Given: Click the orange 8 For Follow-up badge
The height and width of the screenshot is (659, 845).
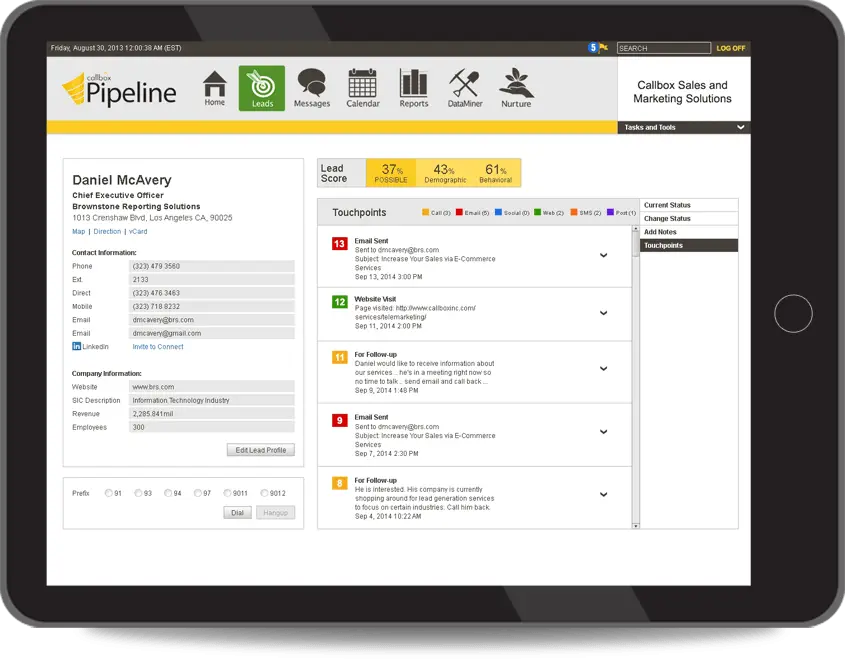Looking at the screenshot, I should [340, 483].
